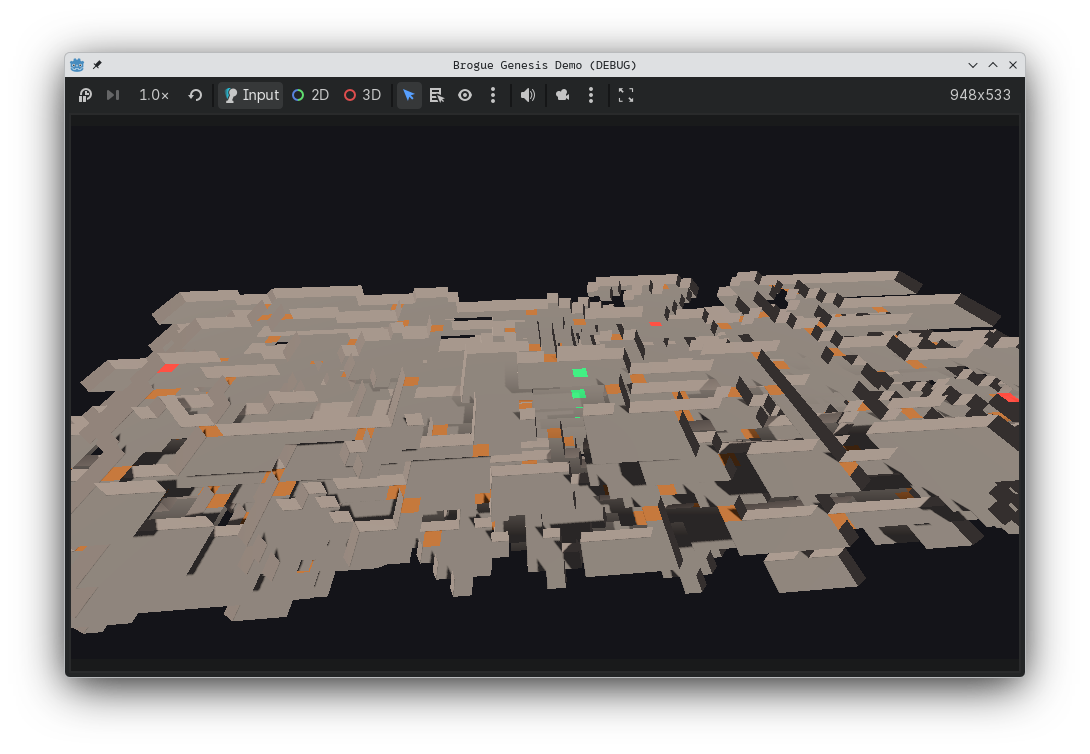Switch to 2D node selection mode
The width and height of the screenshot is (1090, 754).
coord(310,95)
